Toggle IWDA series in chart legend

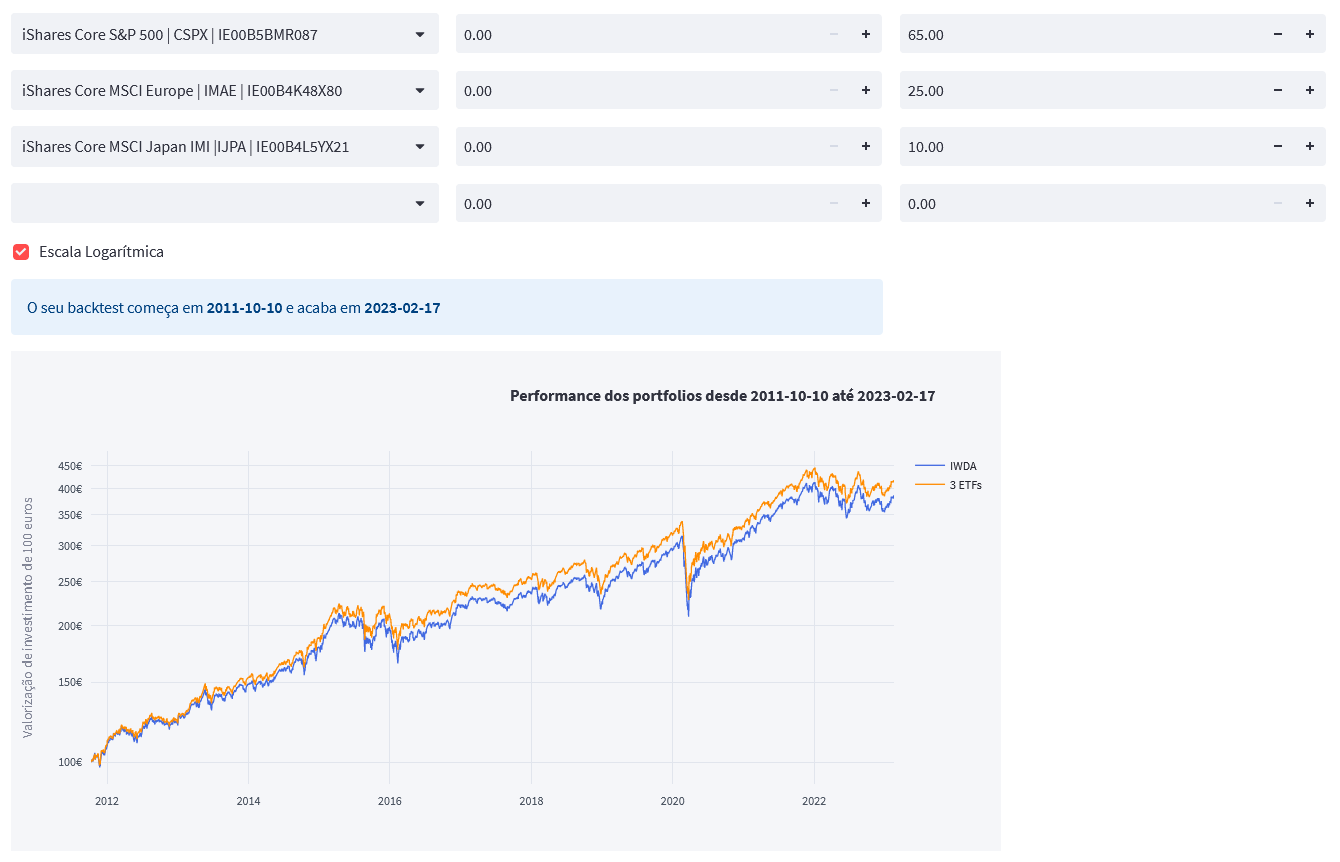tap(963, 466)
